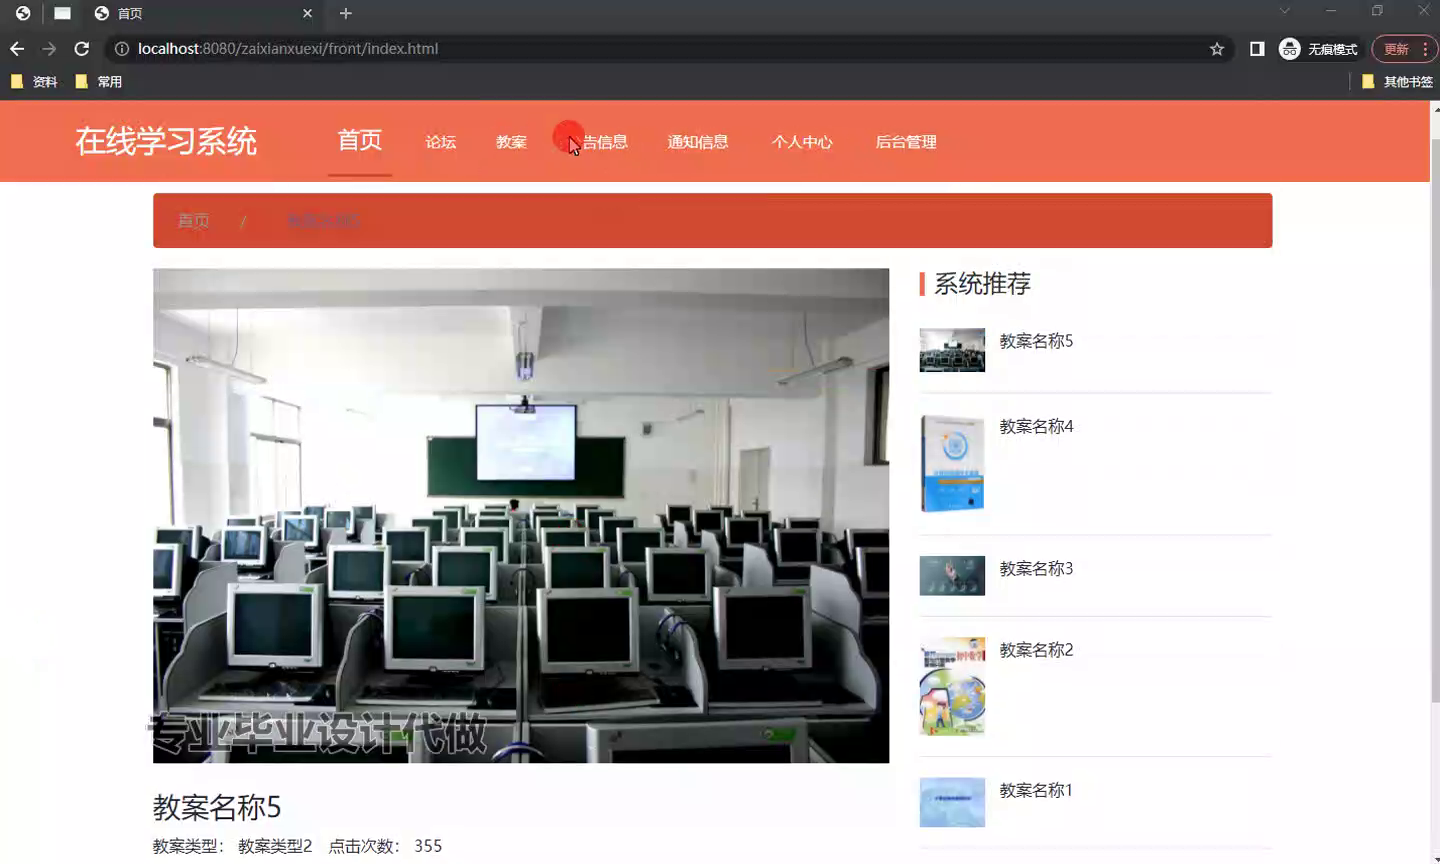
Task: Open the 教案名称2 recommendation link
Action: click(1036, 650)
